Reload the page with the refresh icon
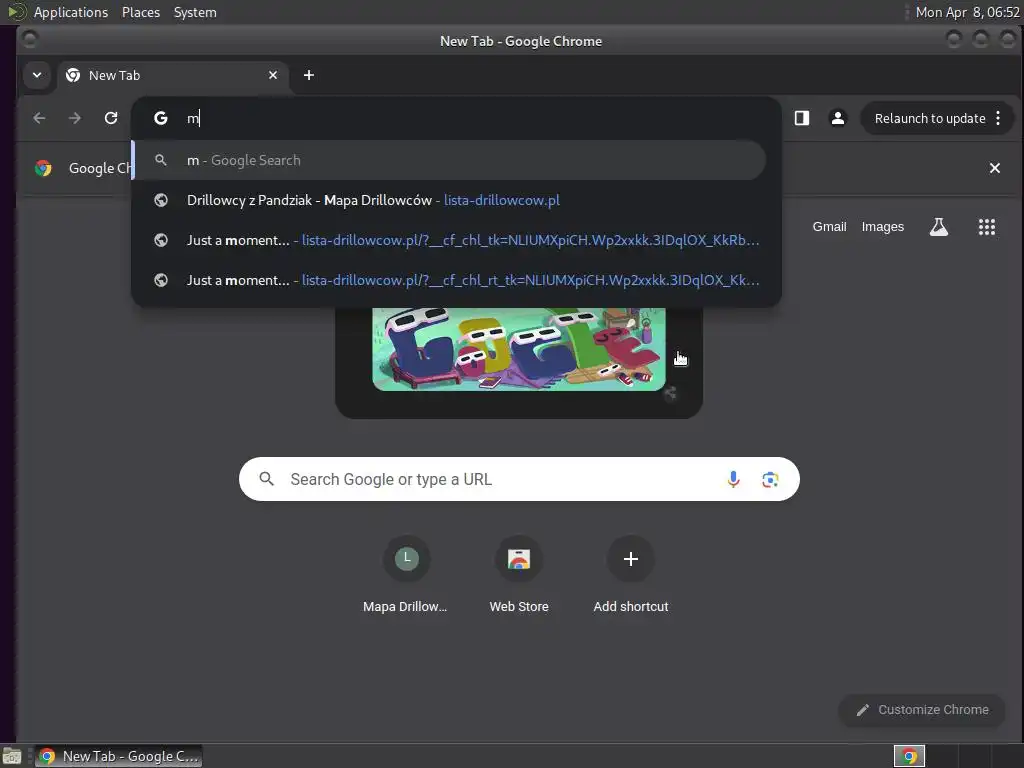The width and height of the screenshot is (1024, 768). pyautogui.click(x=111, y=118)
